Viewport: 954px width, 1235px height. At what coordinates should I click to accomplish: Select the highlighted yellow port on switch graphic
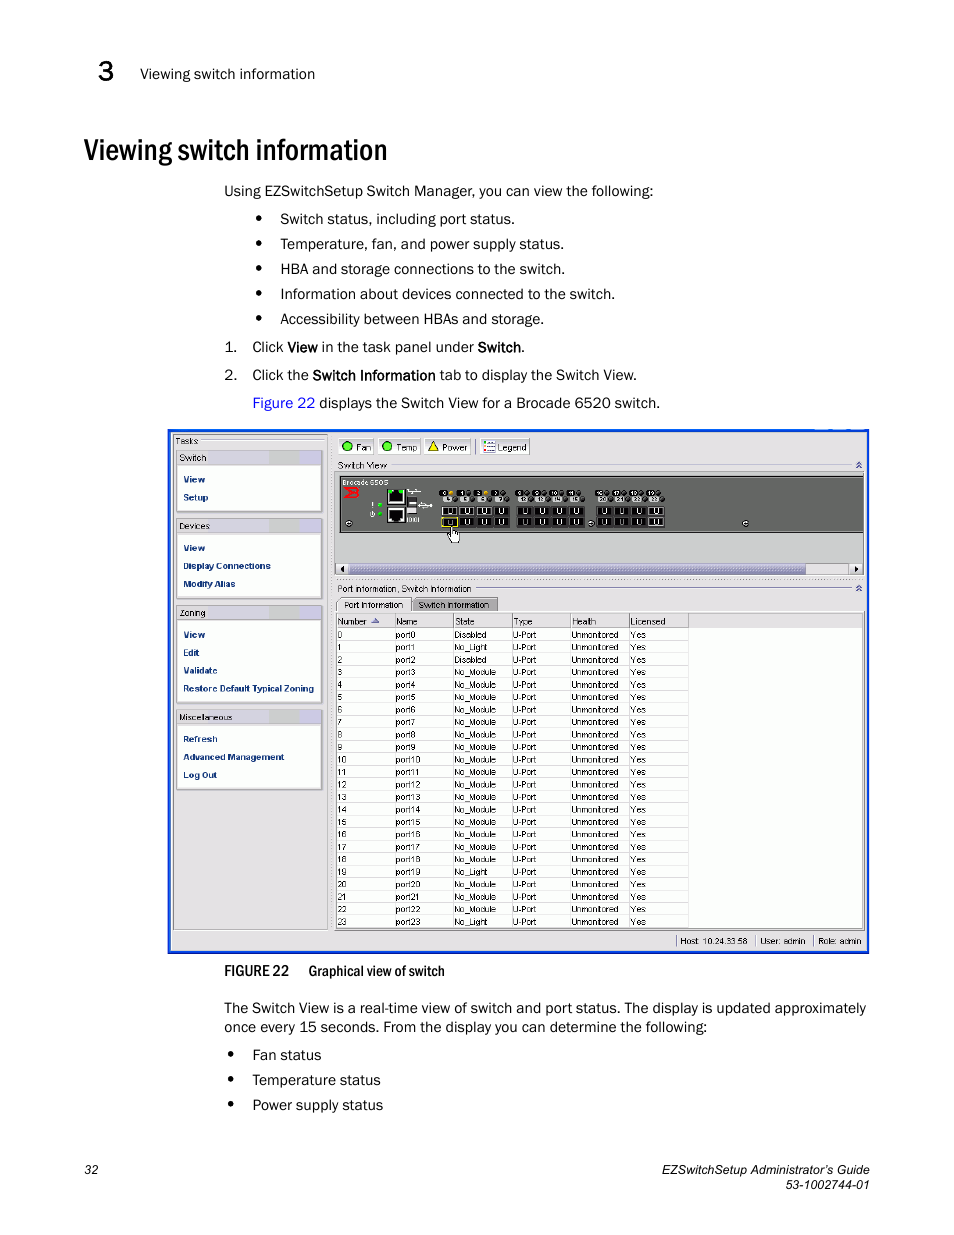click(x=450, y=522)
